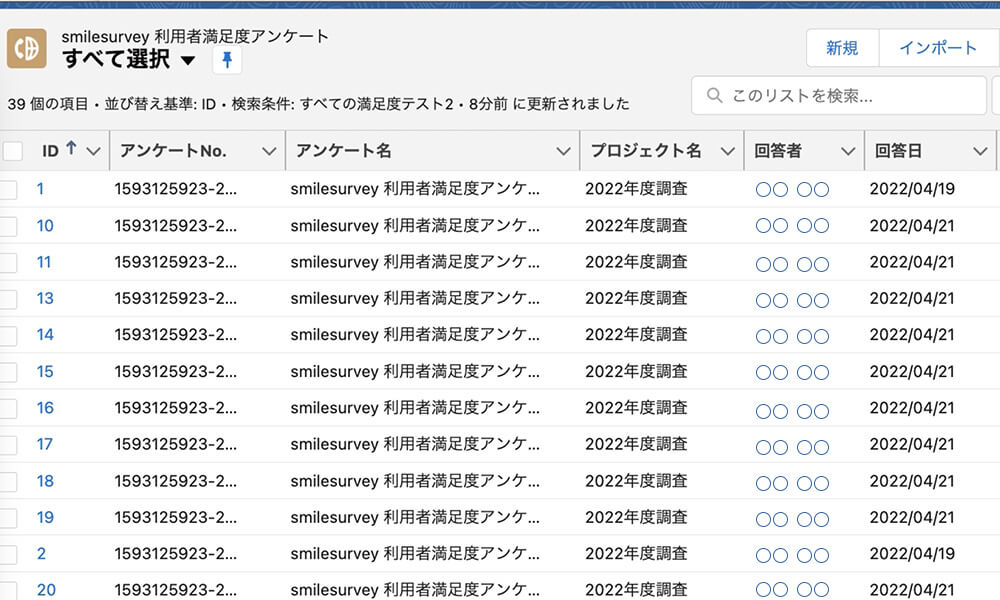Select checkbox for record ID 14
This screenshot has width=1000, height=600.
(8, 335)
